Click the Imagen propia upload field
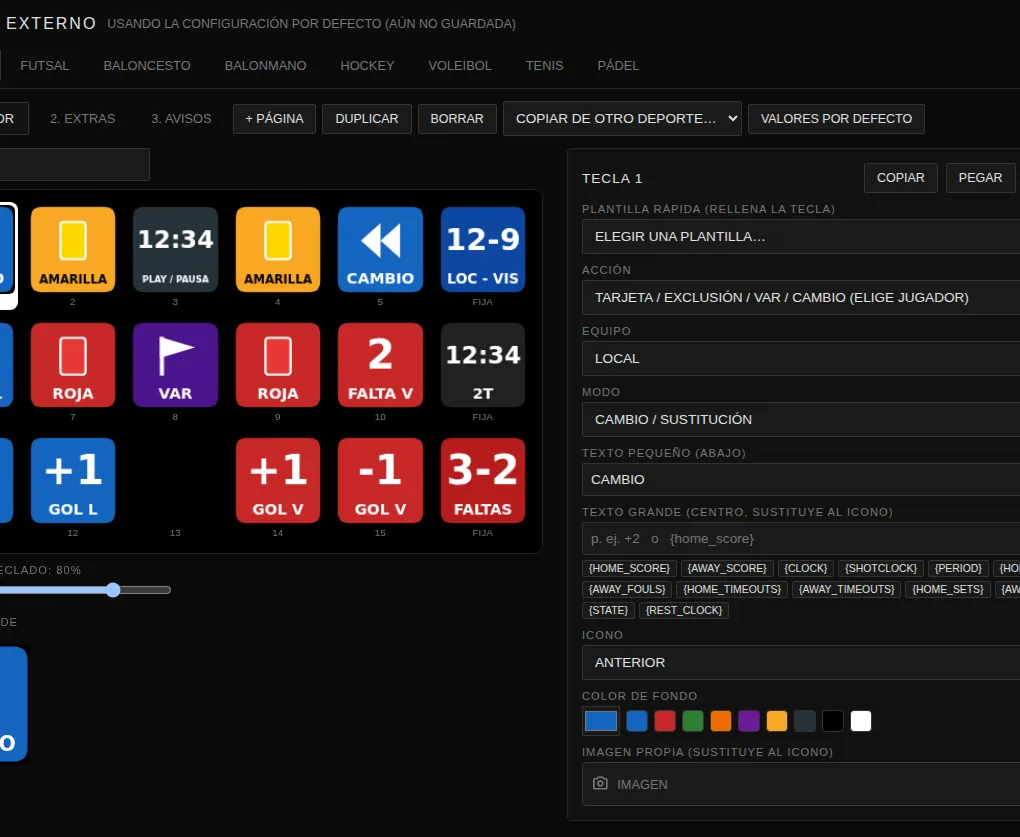The height and width of the screenshot is (837, 1020). pyautogui.click(x=801, y=784)
